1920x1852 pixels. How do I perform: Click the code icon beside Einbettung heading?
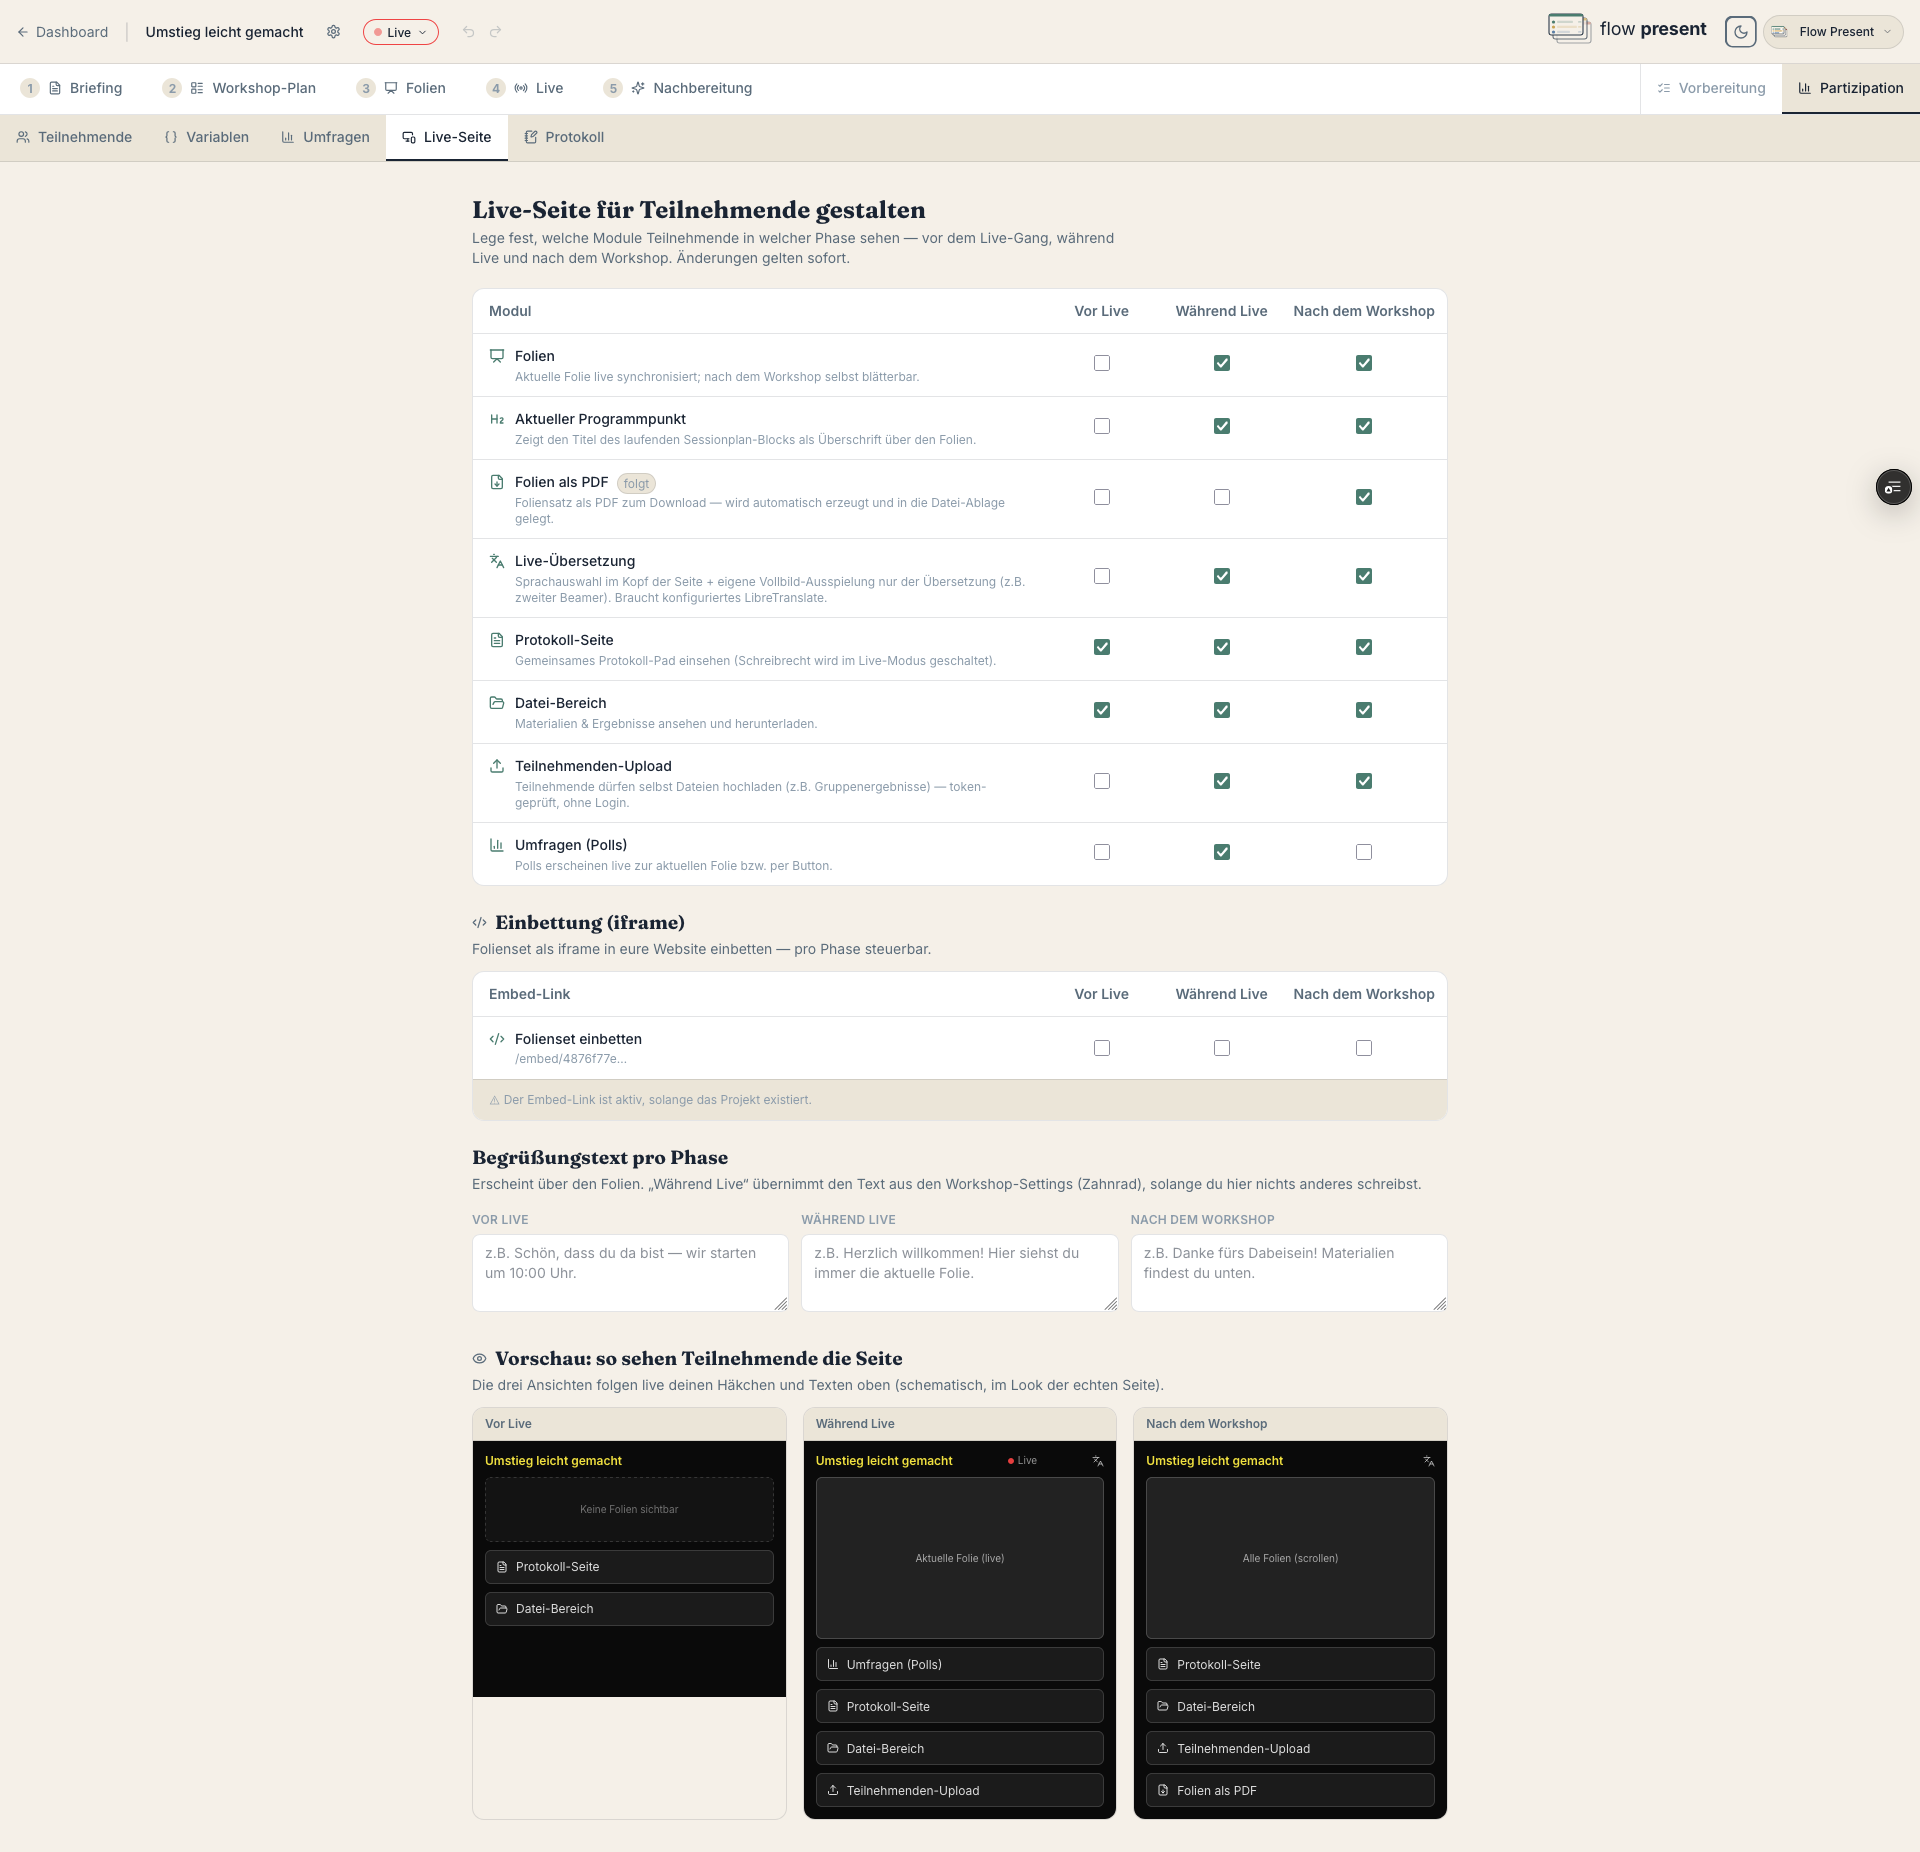(480, 923)
